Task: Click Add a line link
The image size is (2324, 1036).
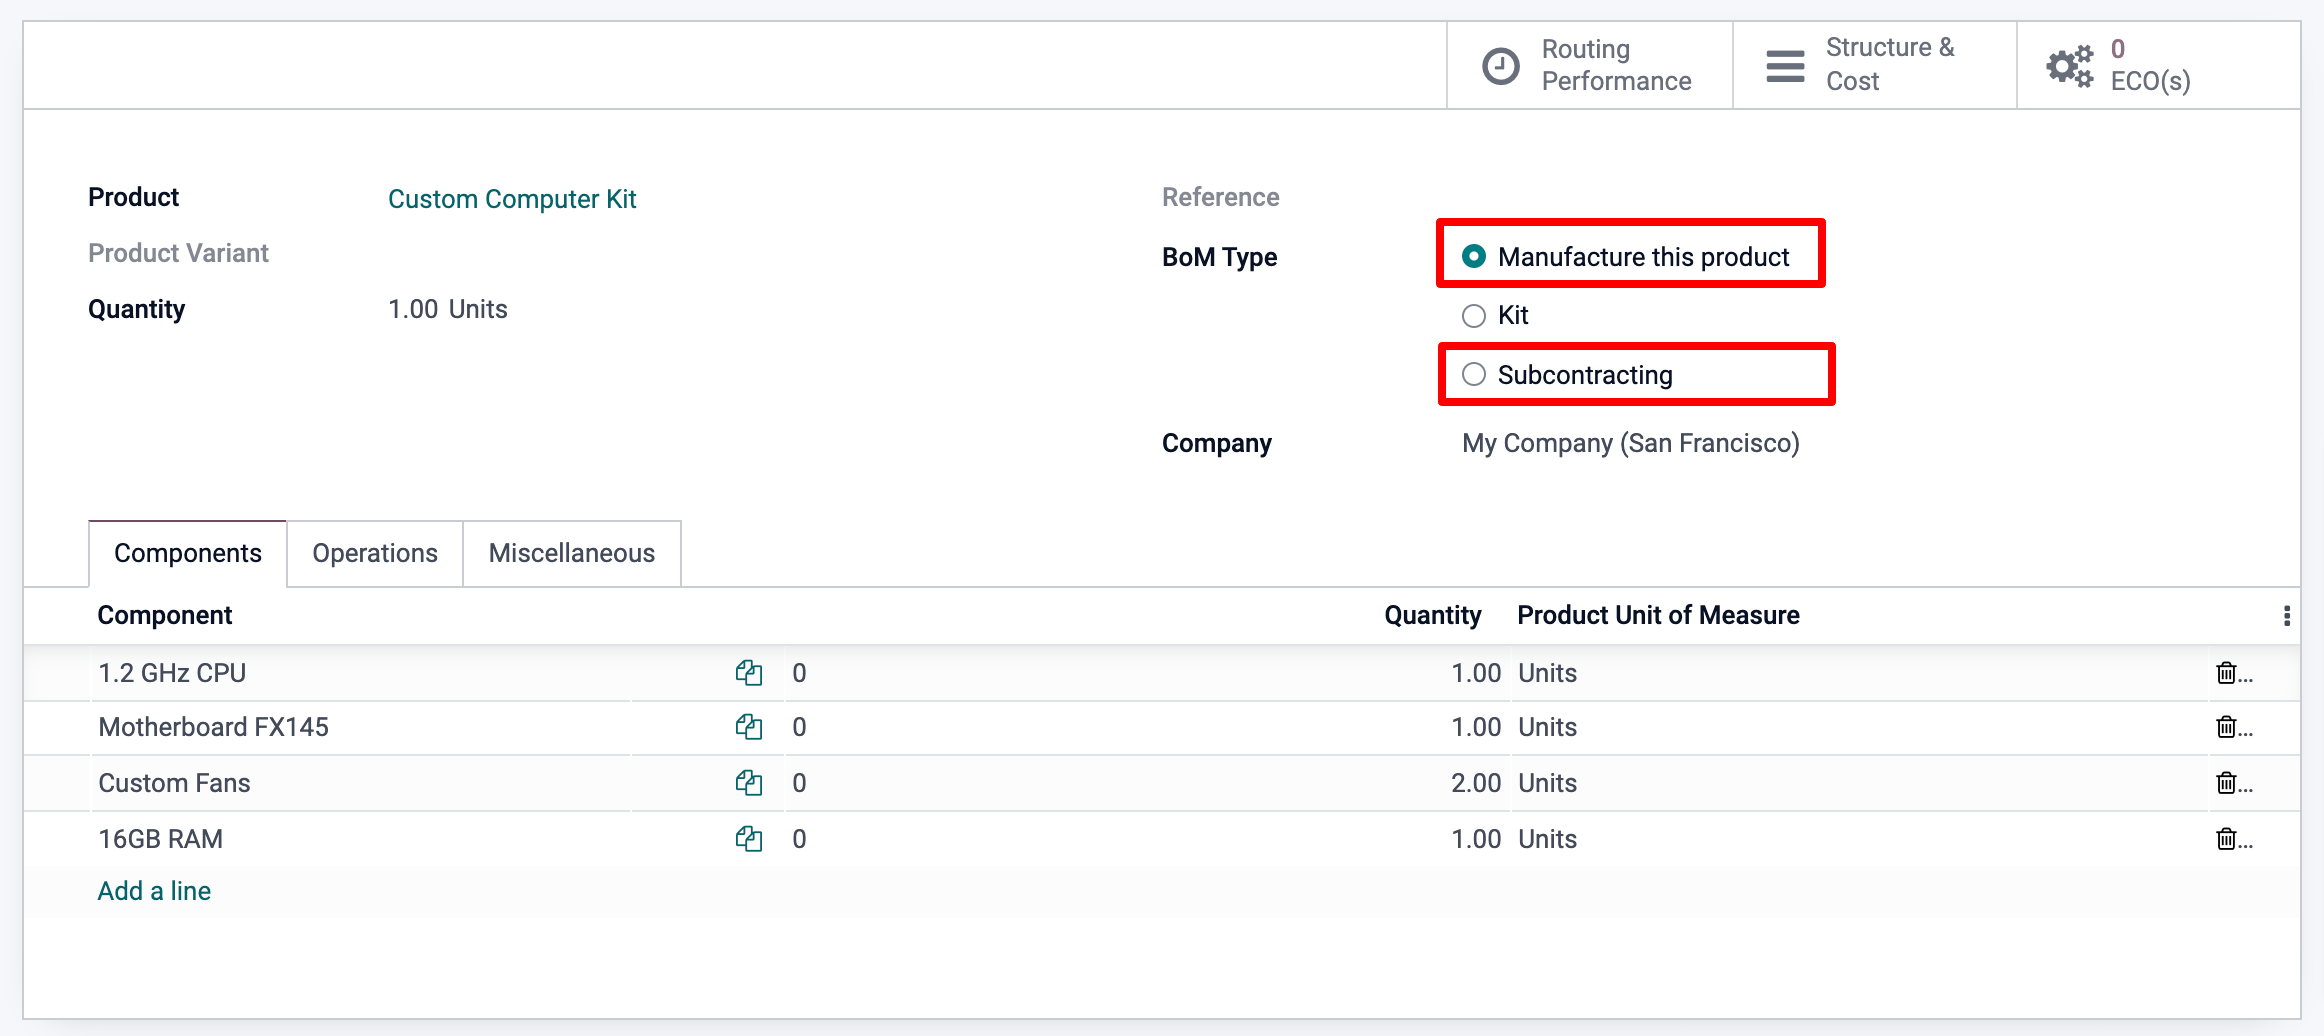Action: point(154,891)
